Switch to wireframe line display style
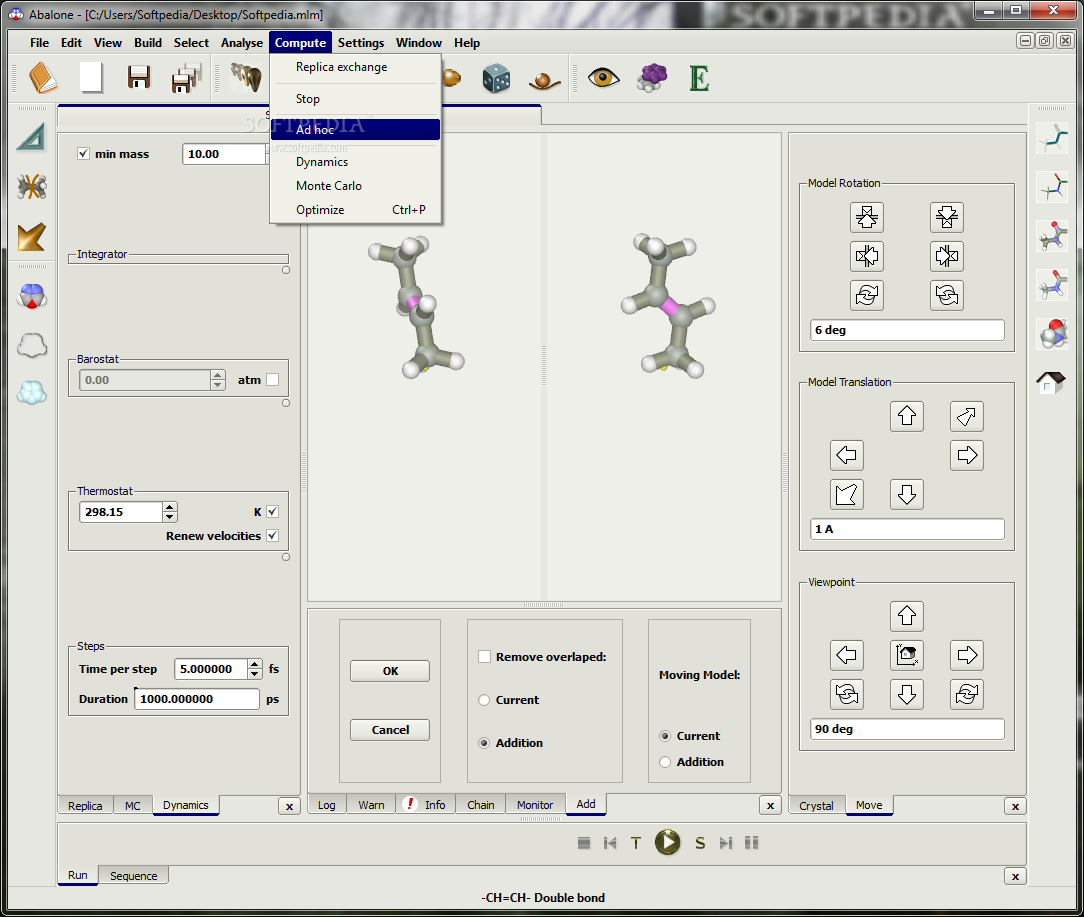Screen dimensions: 1084x917 1052,137
